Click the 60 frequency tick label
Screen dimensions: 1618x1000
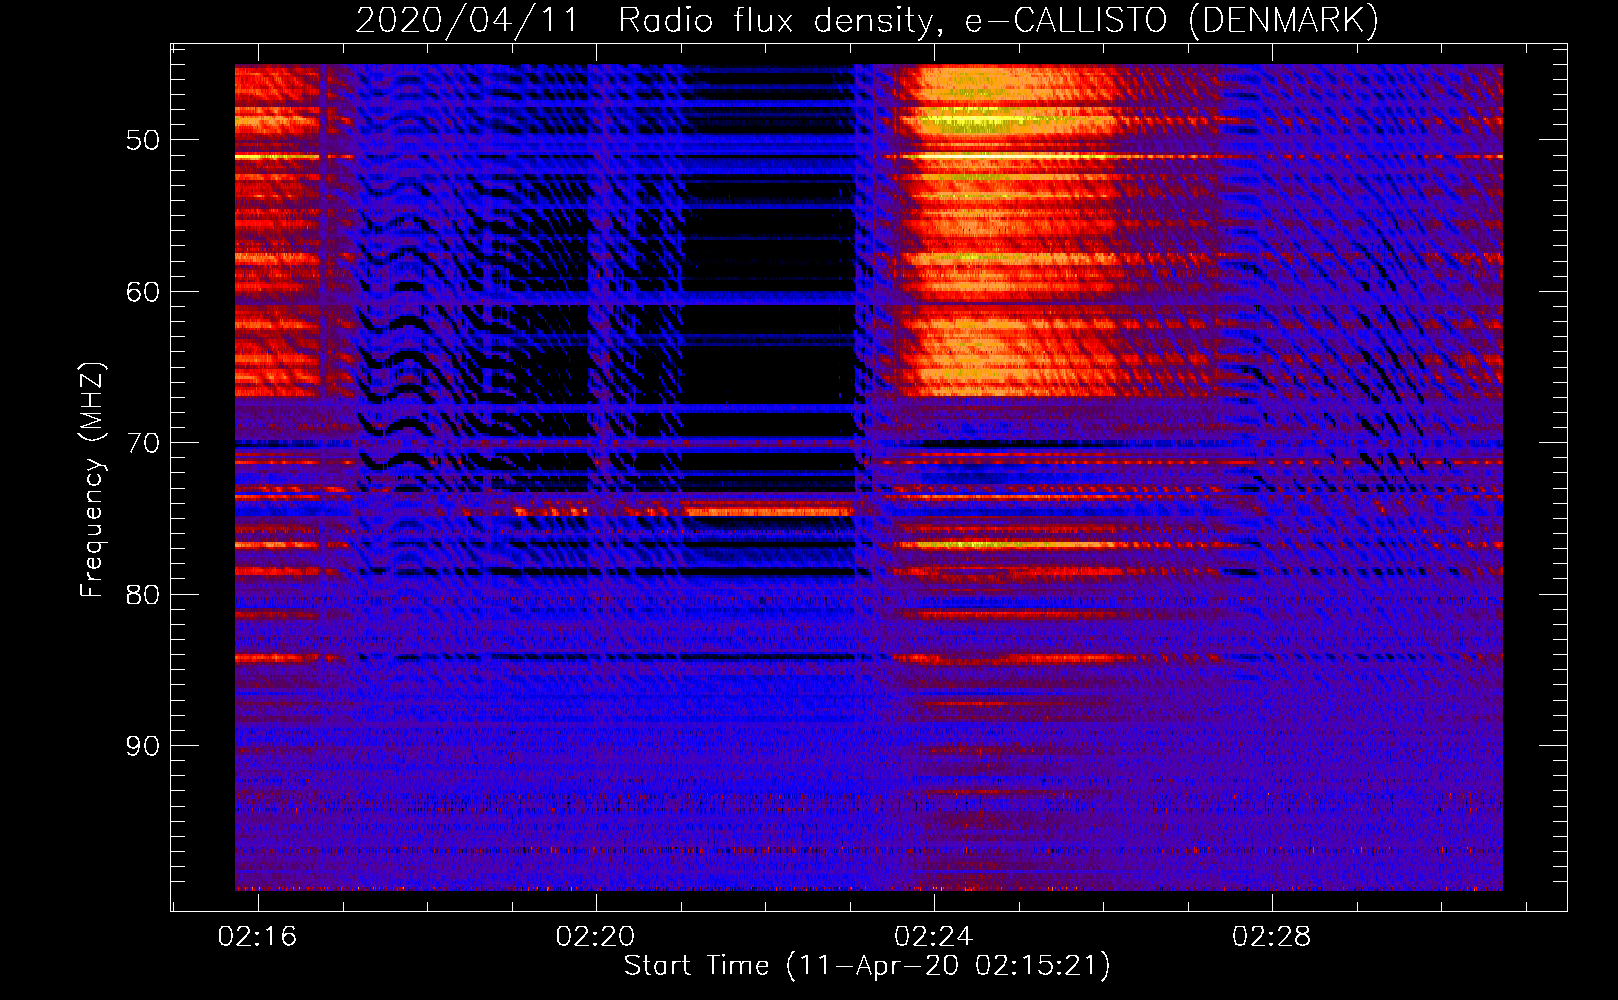[142, 292]
